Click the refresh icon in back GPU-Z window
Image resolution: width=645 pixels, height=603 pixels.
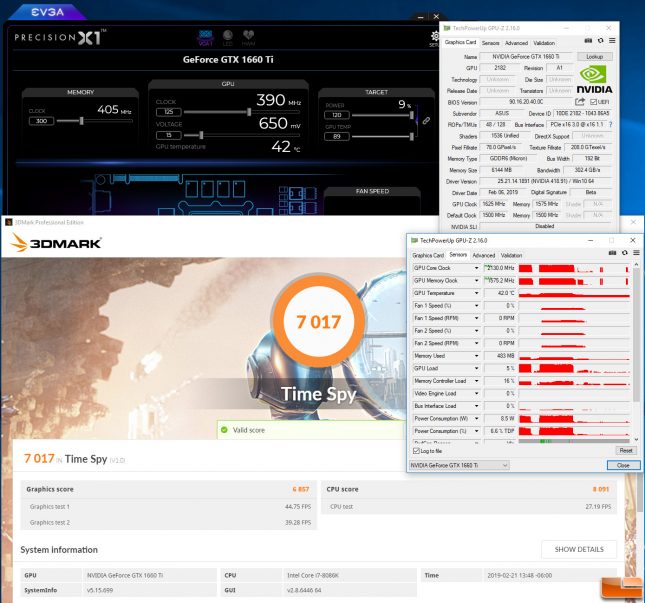point(601,41)
